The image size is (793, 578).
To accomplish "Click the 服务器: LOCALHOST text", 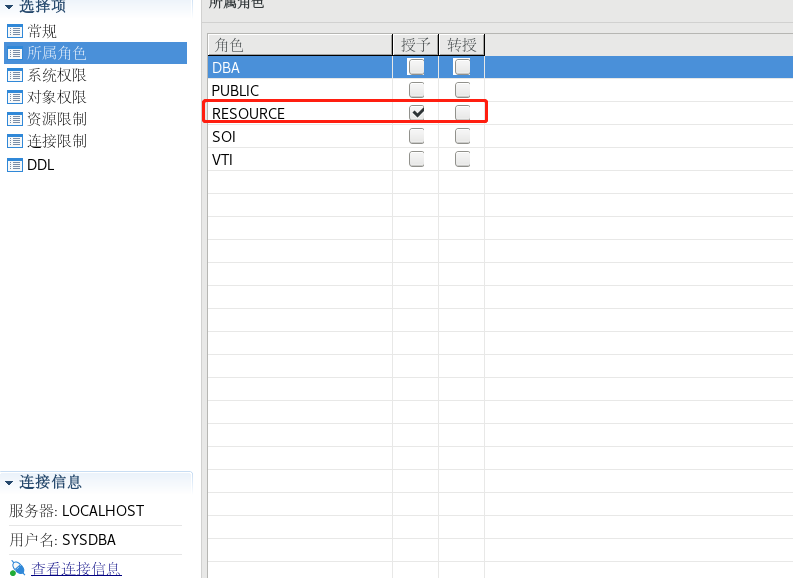I will (76, 511).
